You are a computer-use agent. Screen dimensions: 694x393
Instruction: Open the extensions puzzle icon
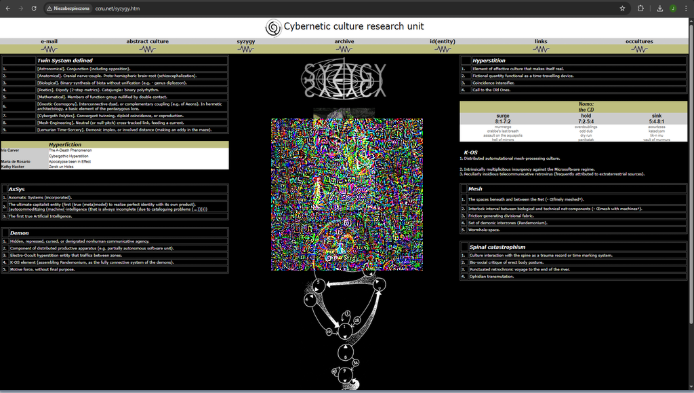click(640, 8)
